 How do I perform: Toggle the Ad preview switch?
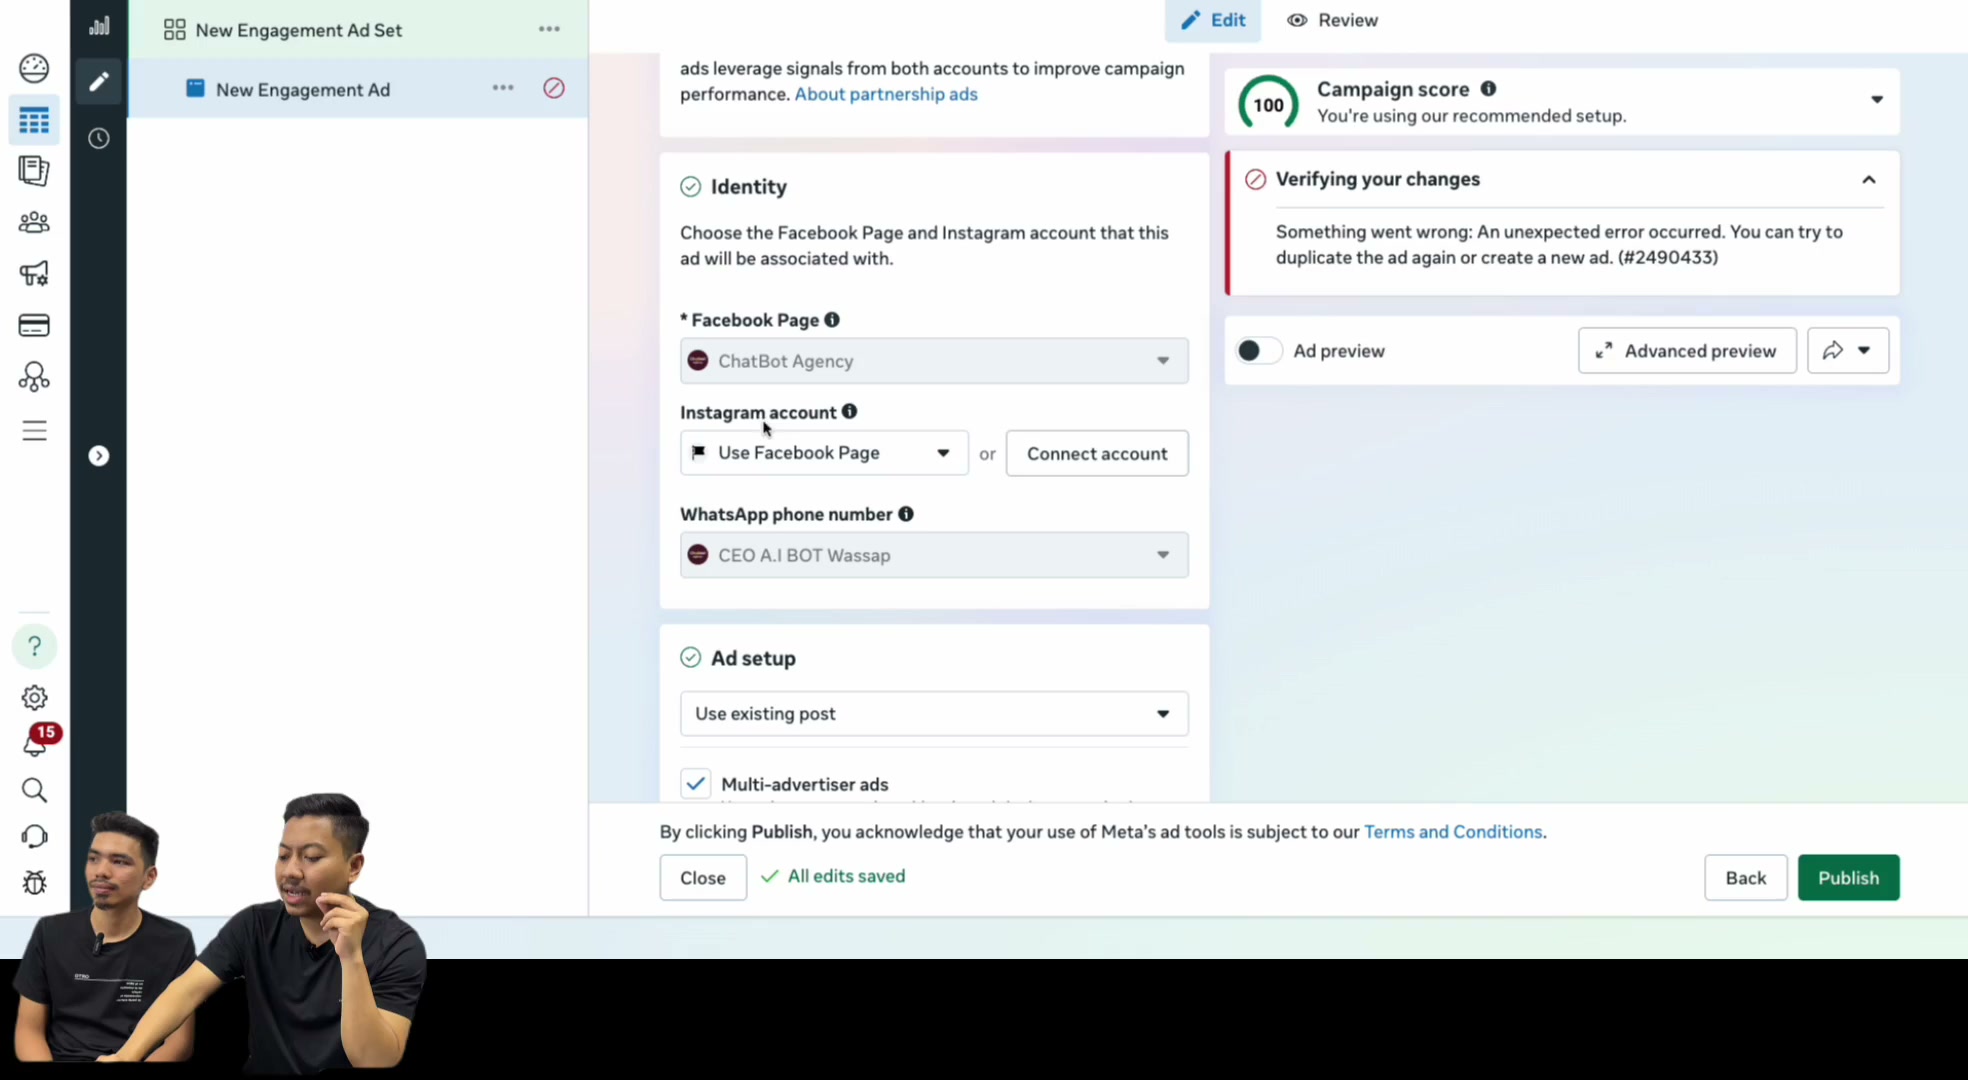(x=1258, y=351)
